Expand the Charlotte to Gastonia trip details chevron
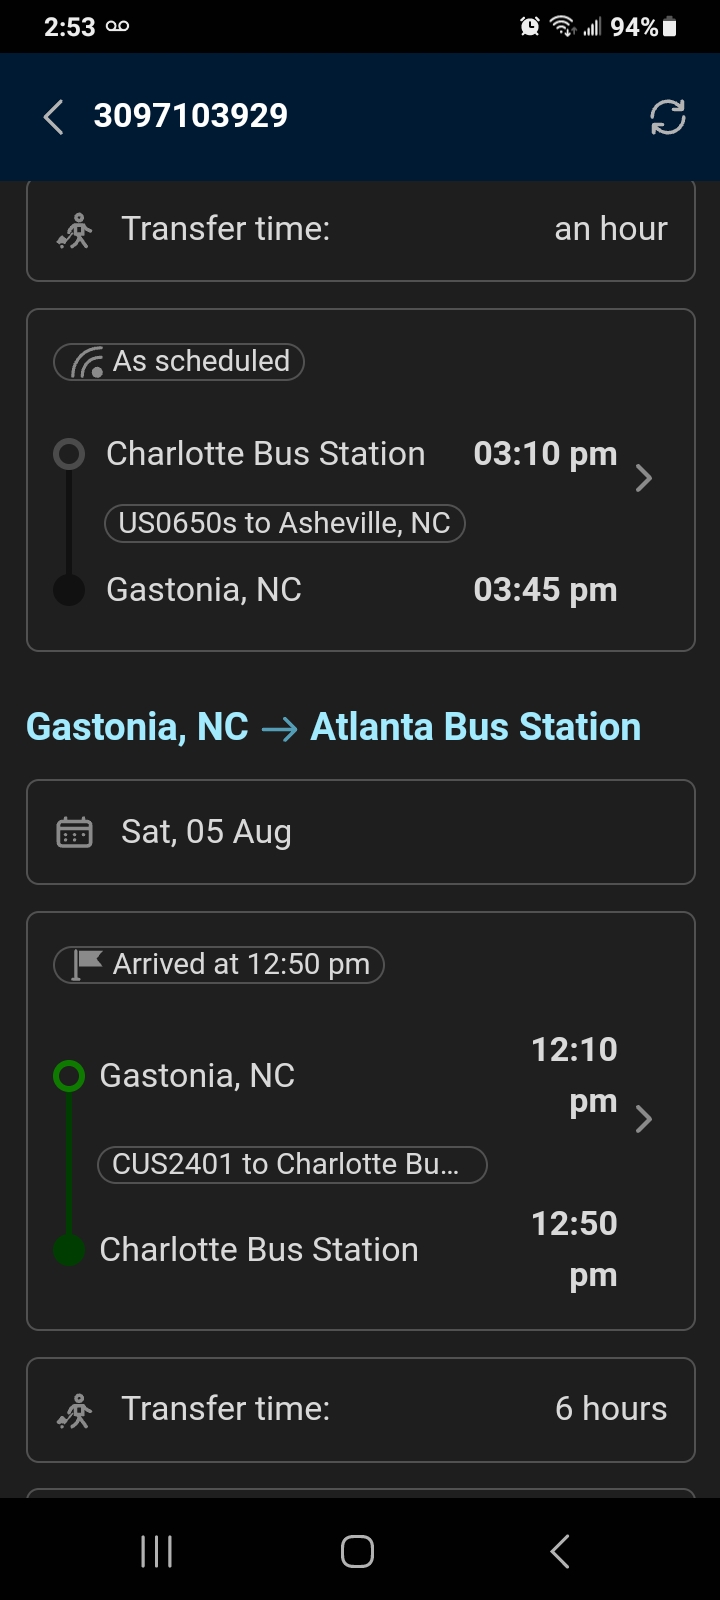The height and width of the screenshot is (1600, 720). tap(644, 478)
